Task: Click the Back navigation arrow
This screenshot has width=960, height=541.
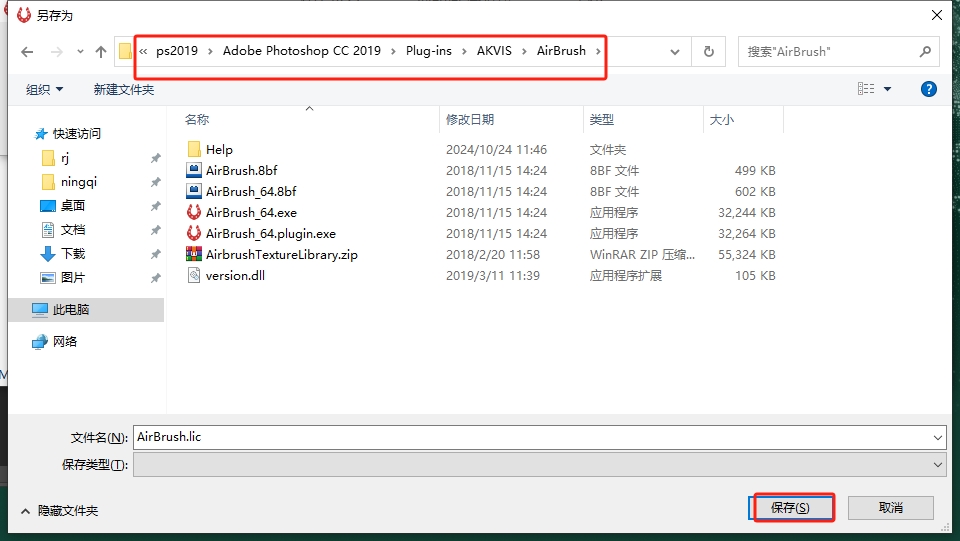Action: (x=27, y=52)
